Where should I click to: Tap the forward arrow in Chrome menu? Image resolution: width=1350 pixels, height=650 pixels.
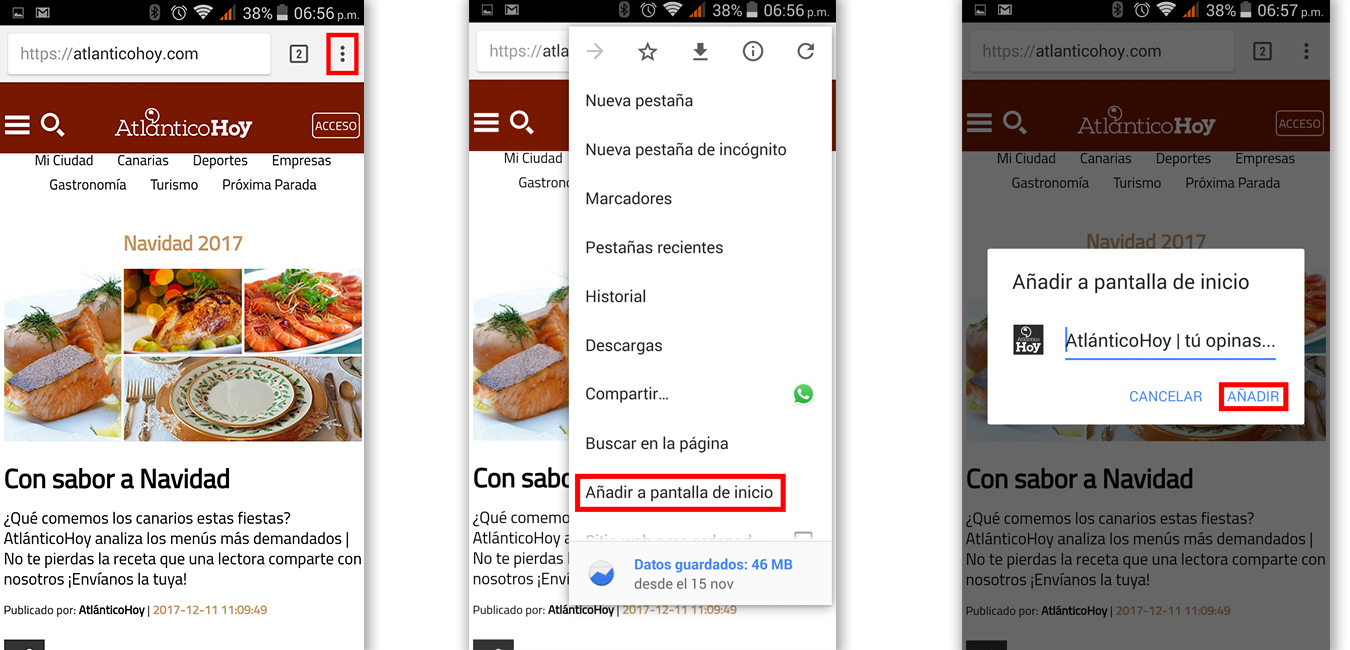tap(595, 52)
